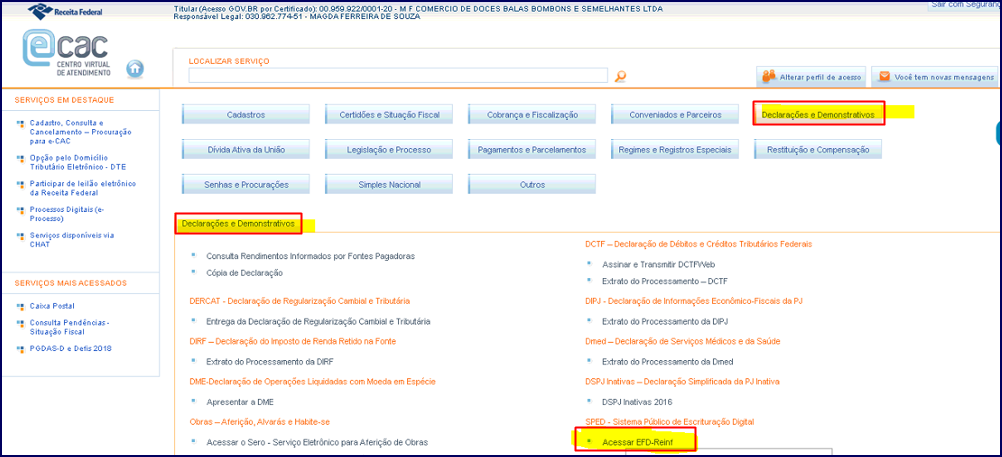1002x457 pixels.
Task: Open Apresentar a DME link
Action: [240, 402]
